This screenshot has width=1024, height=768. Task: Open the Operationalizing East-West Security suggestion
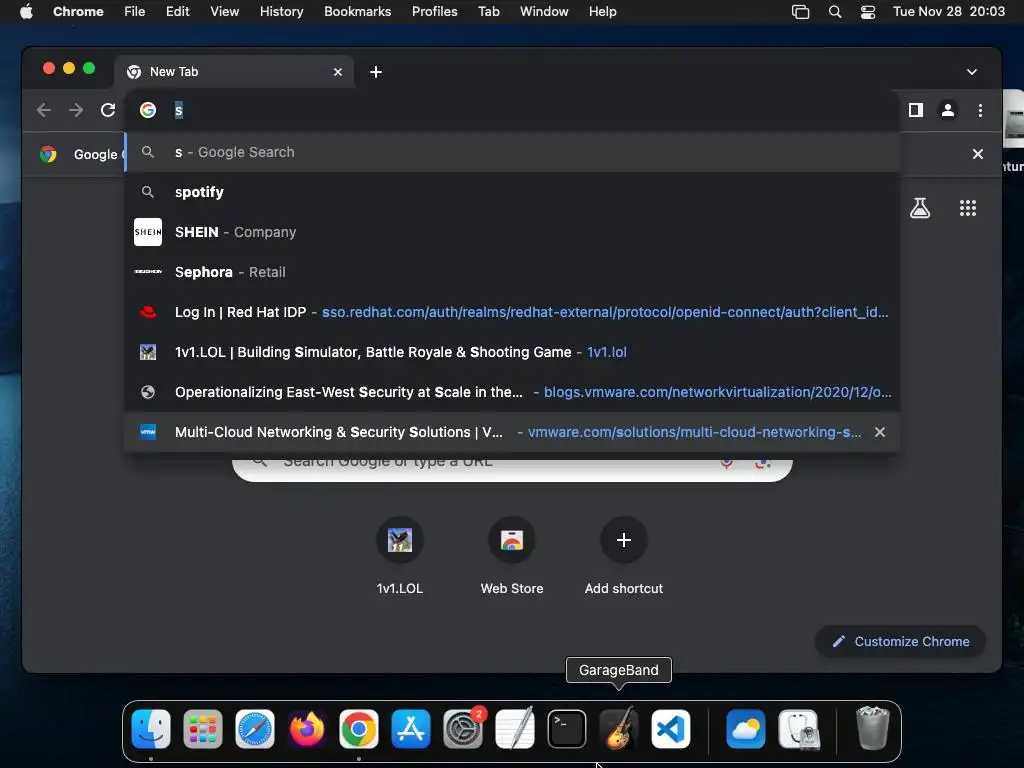(x=512, y=392)
